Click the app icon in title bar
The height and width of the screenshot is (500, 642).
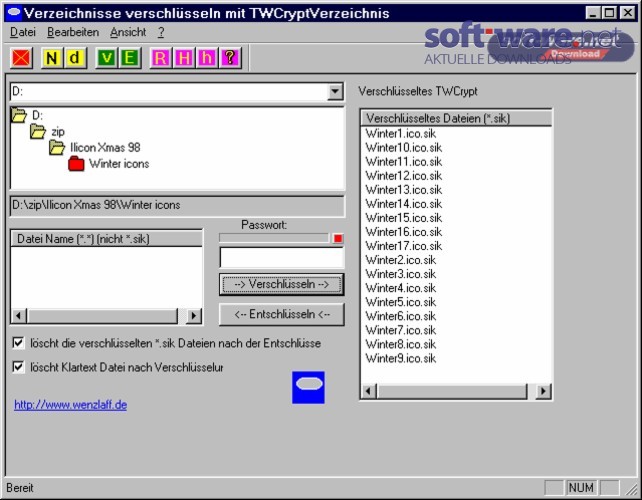[x=14, y=13]
